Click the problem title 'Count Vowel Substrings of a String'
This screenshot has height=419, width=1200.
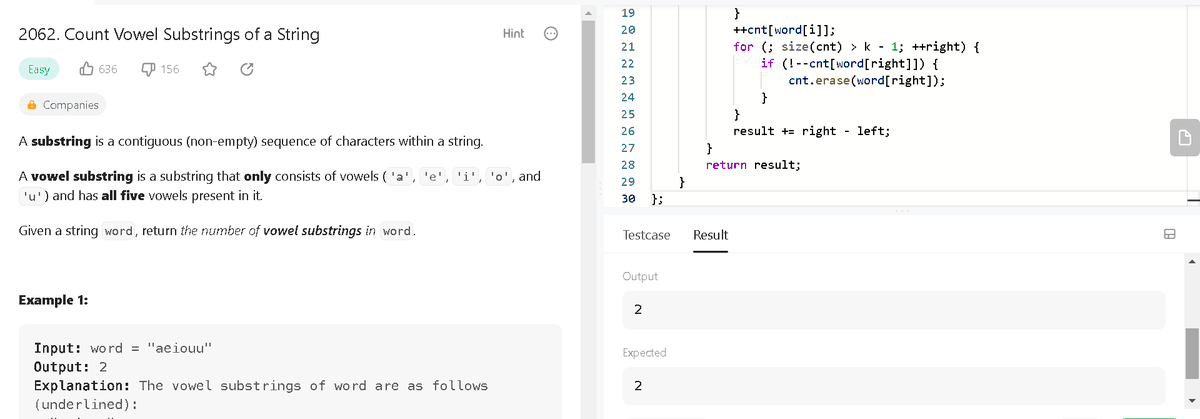point(169,35)
